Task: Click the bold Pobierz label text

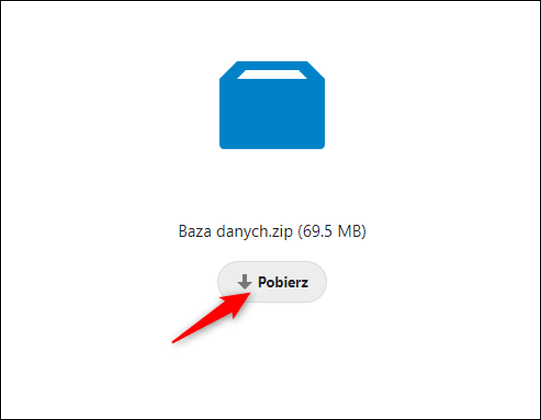Action: pyautogui.click(x=283, y=282)
